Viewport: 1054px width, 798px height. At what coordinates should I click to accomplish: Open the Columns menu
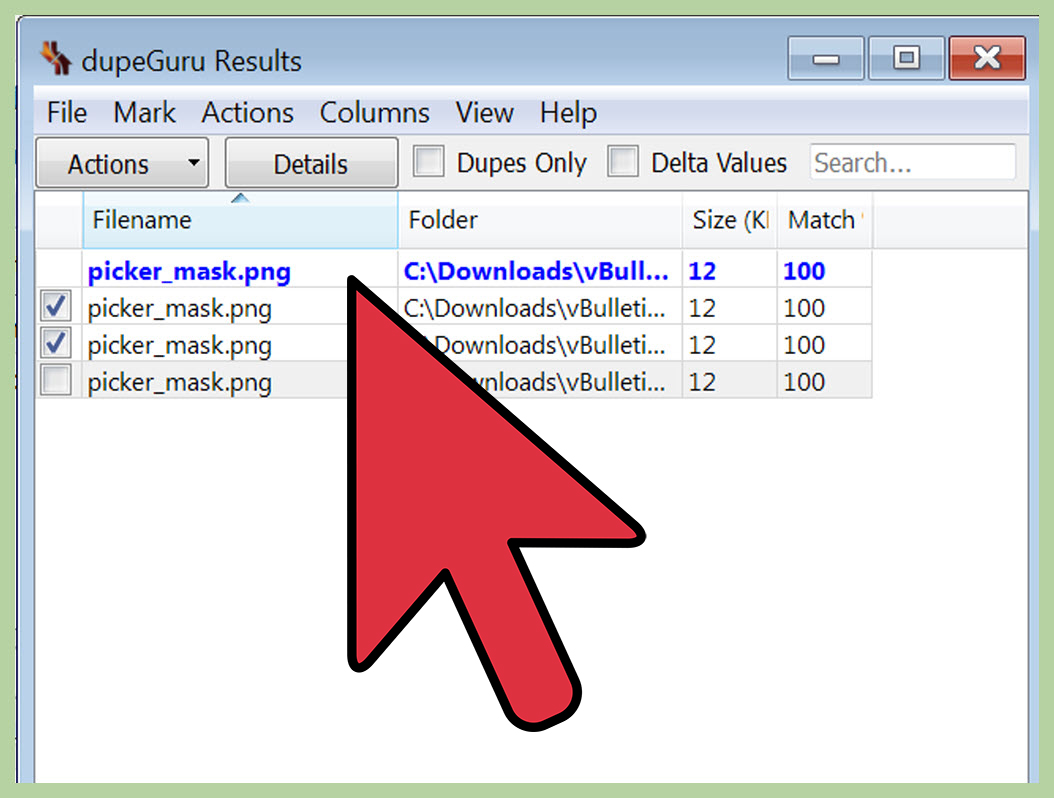pyautogui.click(x=374, y=113)
